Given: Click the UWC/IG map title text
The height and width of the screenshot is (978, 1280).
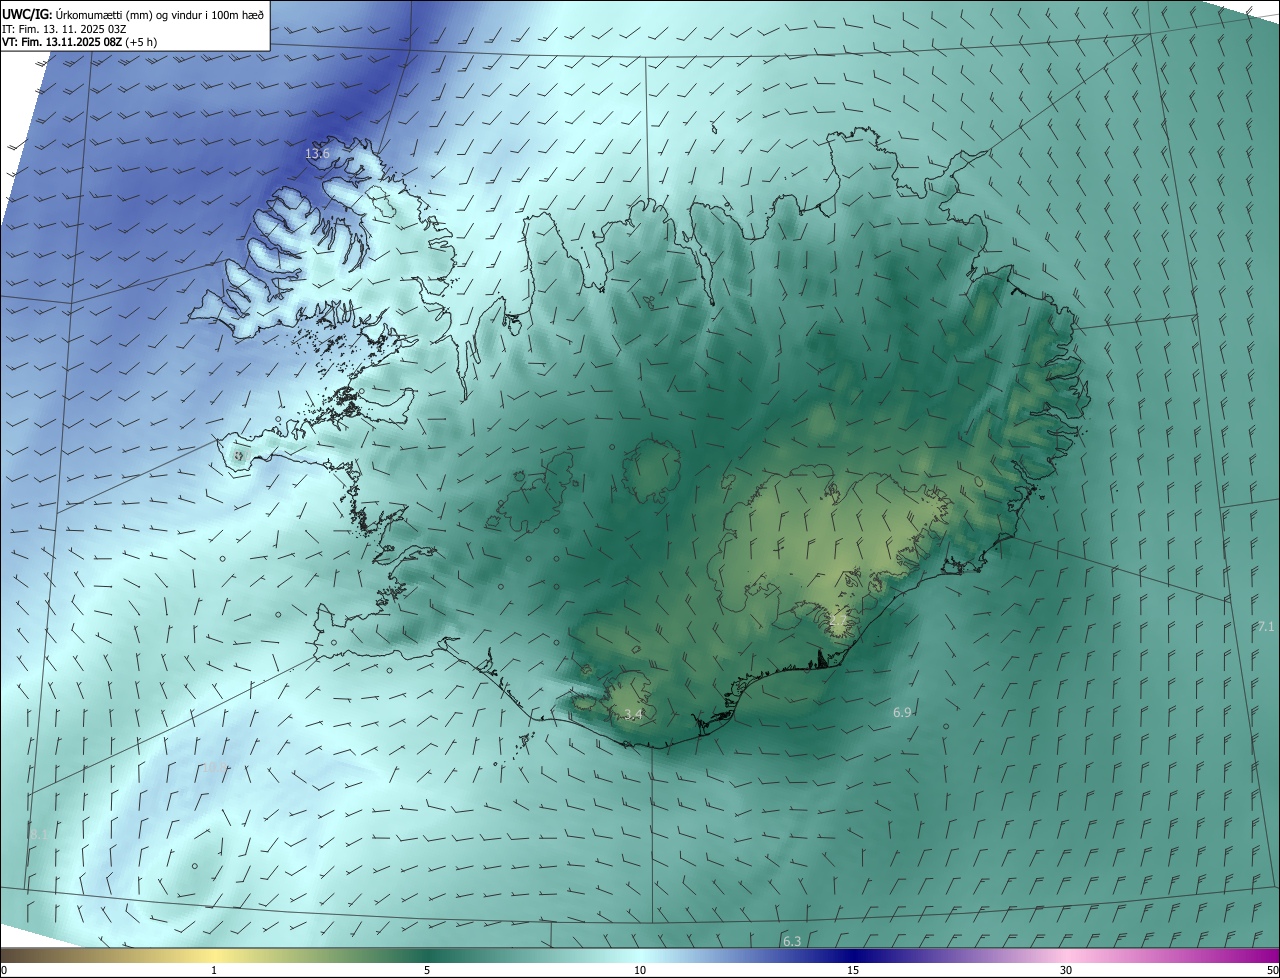Looking at the screenshot, I should tap(133, 13).
